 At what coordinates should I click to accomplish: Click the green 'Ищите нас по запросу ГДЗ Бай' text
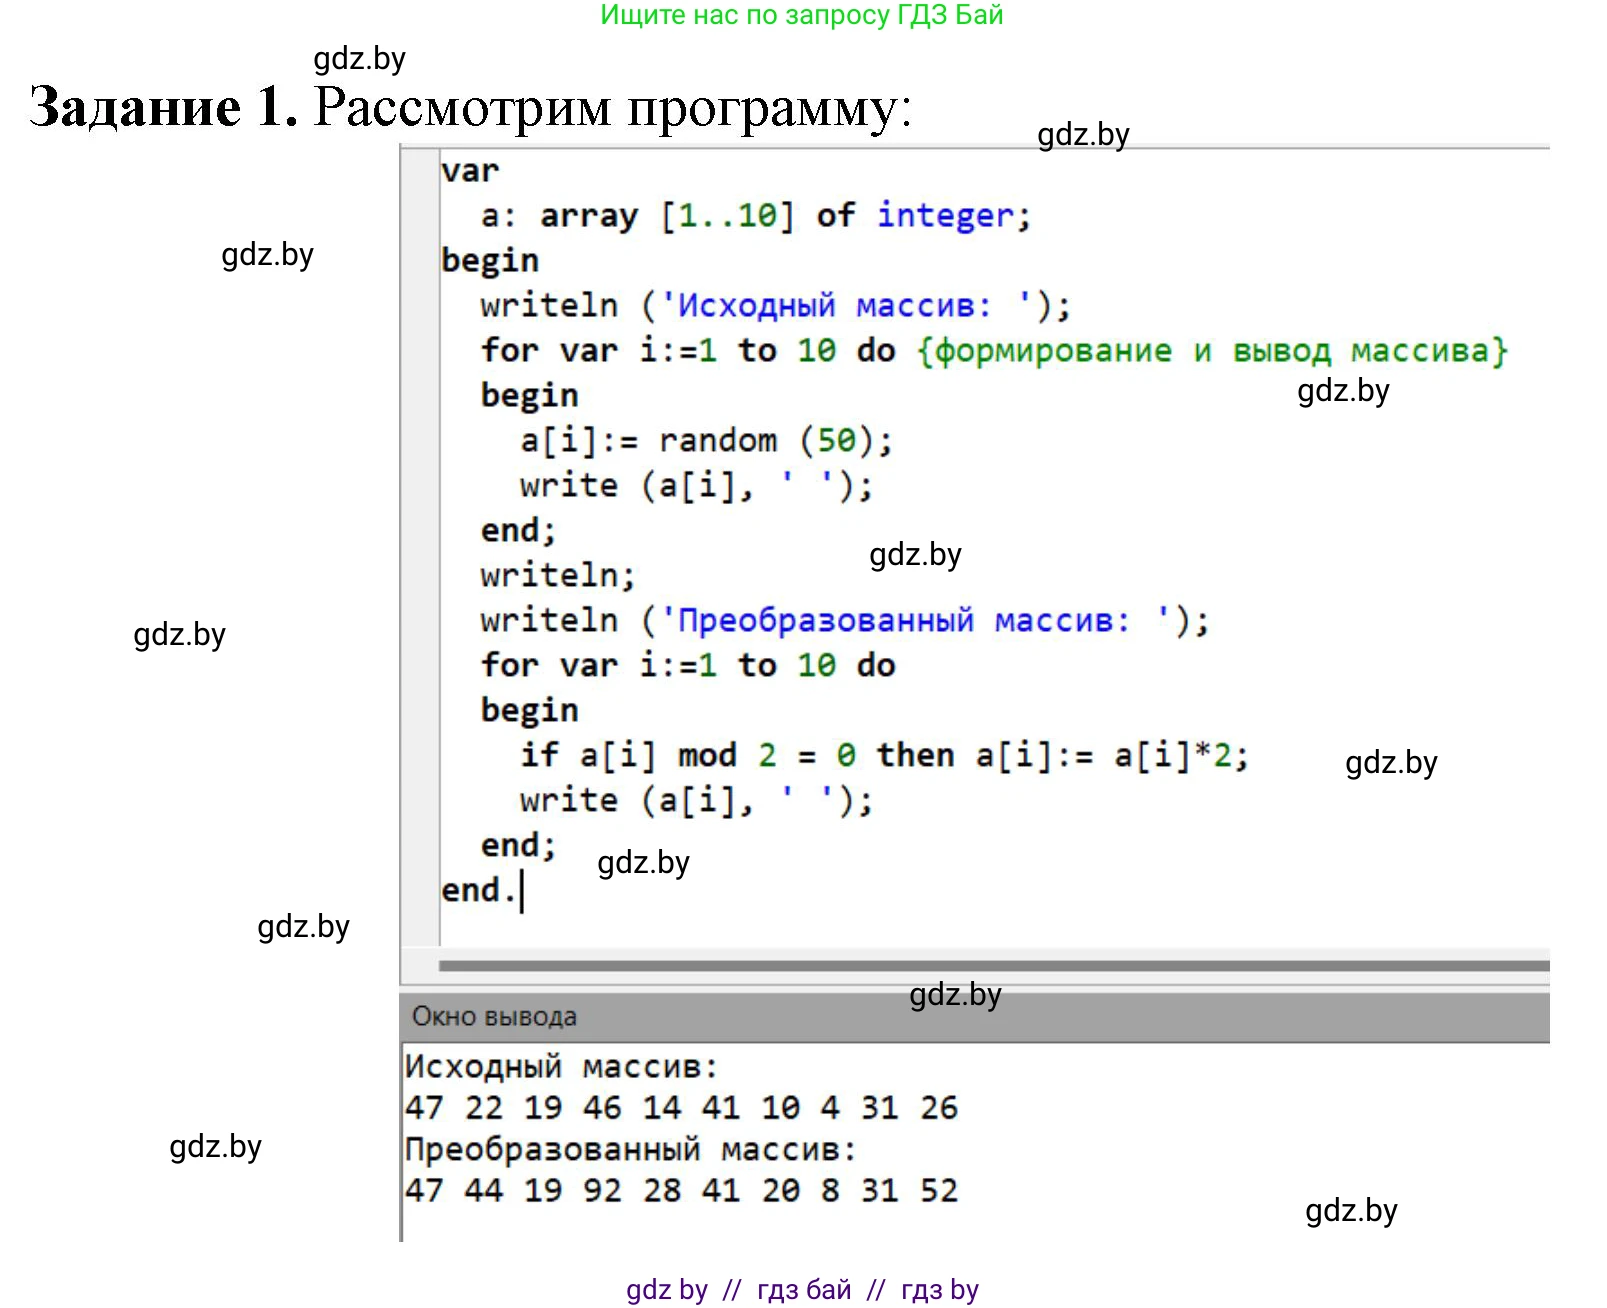point(801,15)
